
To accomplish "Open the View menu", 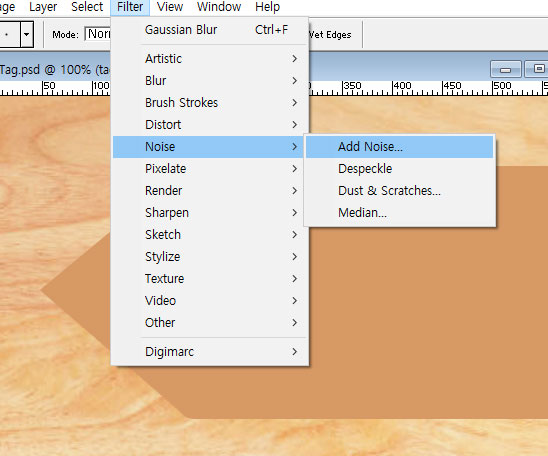I will [170, 7].
